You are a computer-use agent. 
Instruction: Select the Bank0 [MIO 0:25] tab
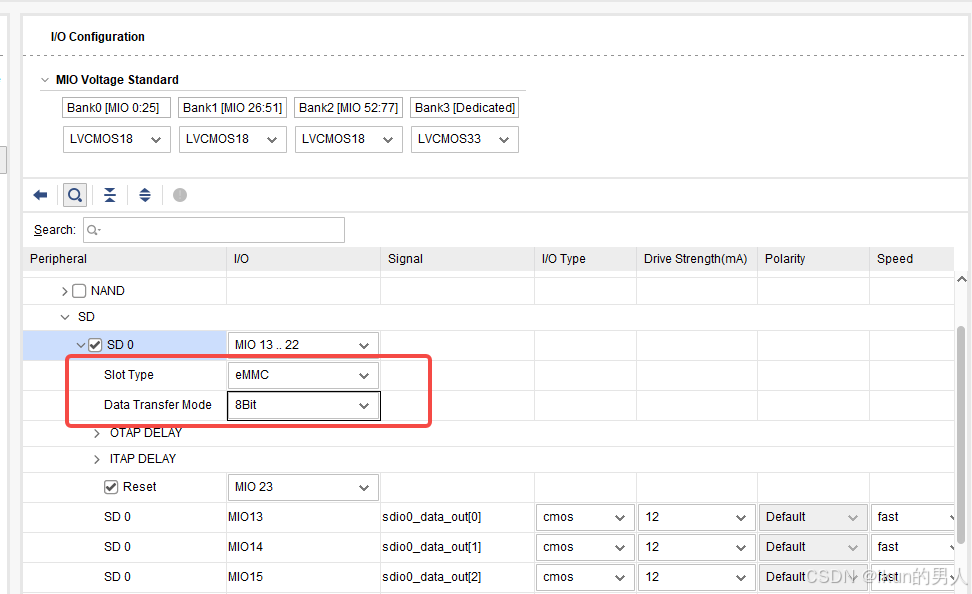[115, 107]
